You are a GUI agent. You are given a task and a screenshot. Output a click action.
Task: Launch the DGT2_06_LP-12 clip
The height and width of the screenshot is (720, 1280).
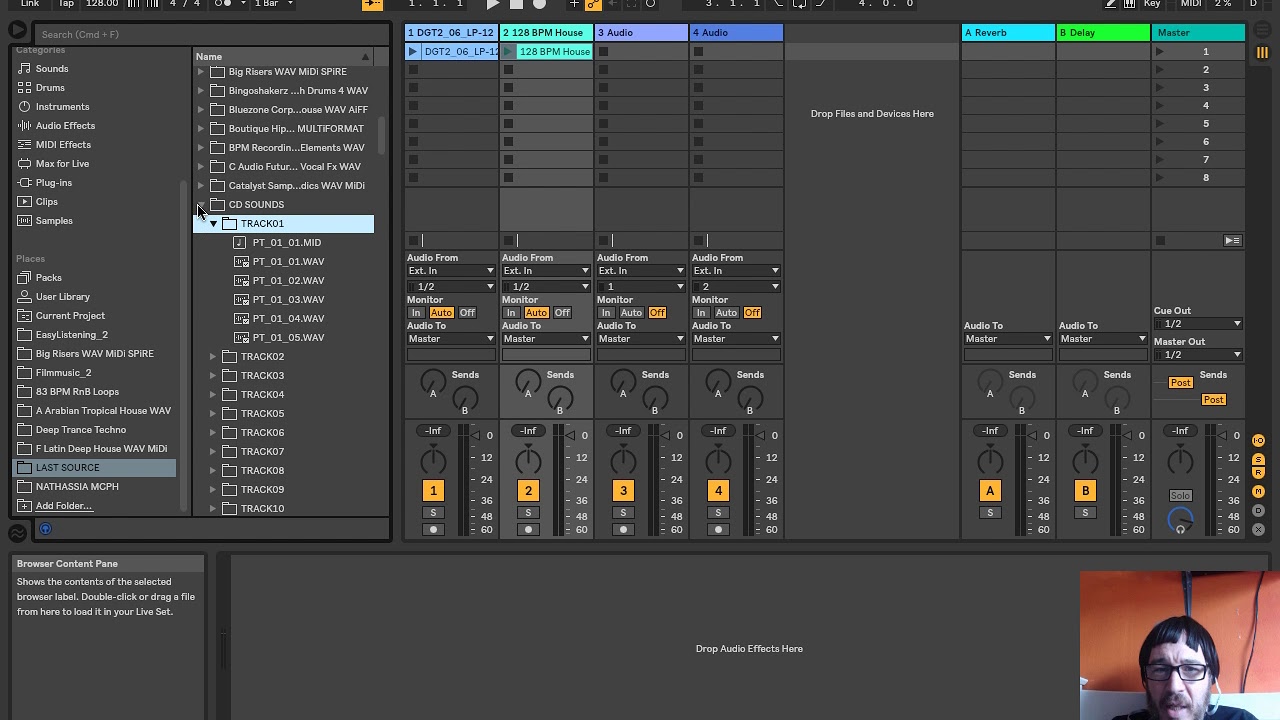coord(412,51)
